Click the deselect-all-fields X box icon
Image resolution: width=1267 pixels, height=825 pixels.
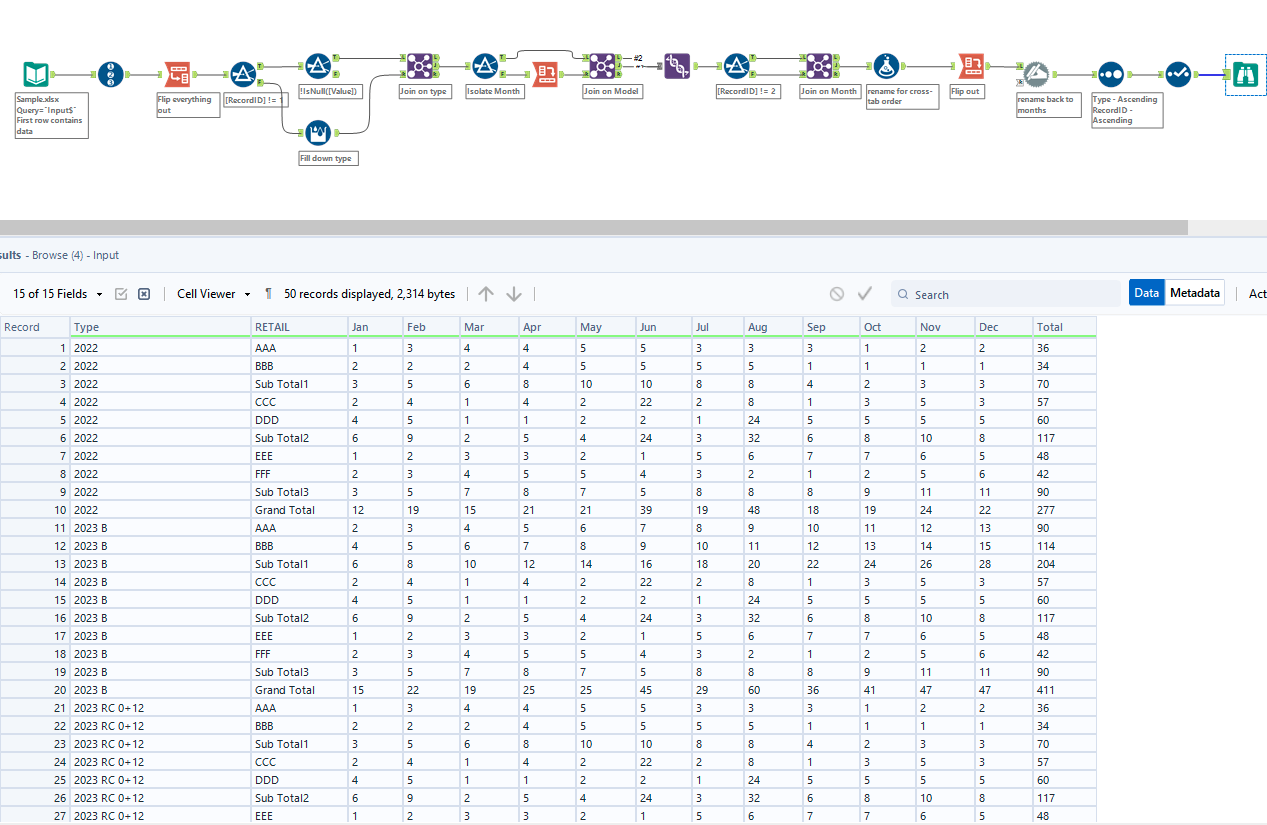point(144,294)
